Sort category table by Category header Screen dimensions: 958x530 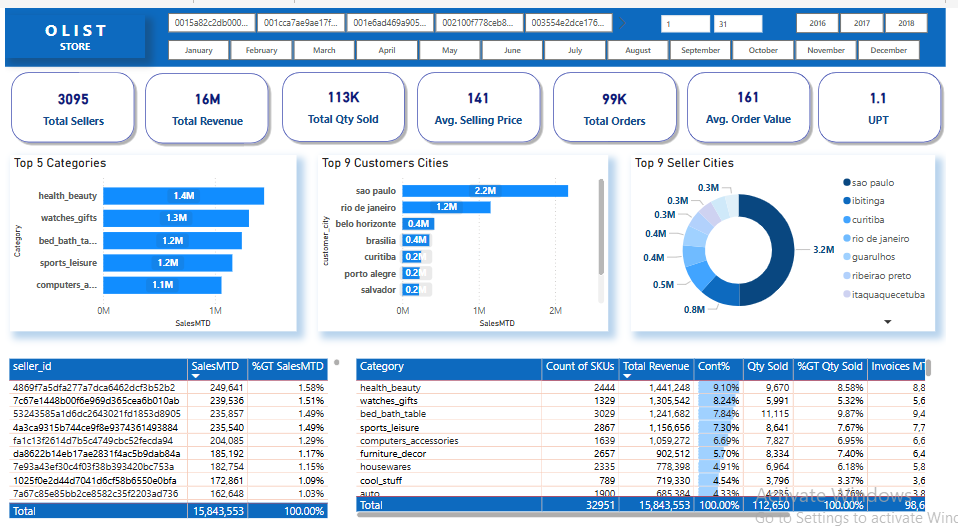click(449, 367)
